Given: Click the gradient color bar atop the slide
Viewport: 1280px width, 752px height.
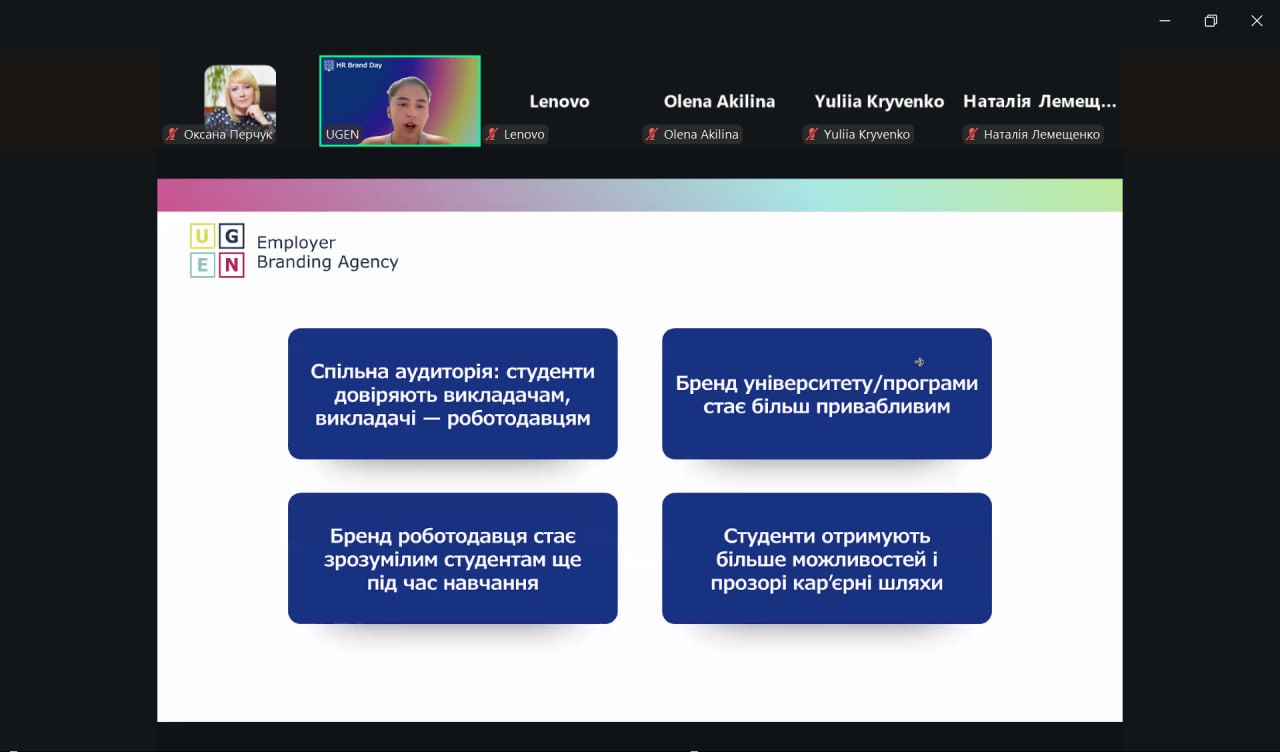Looking at the screenshot, I should 639,195.
